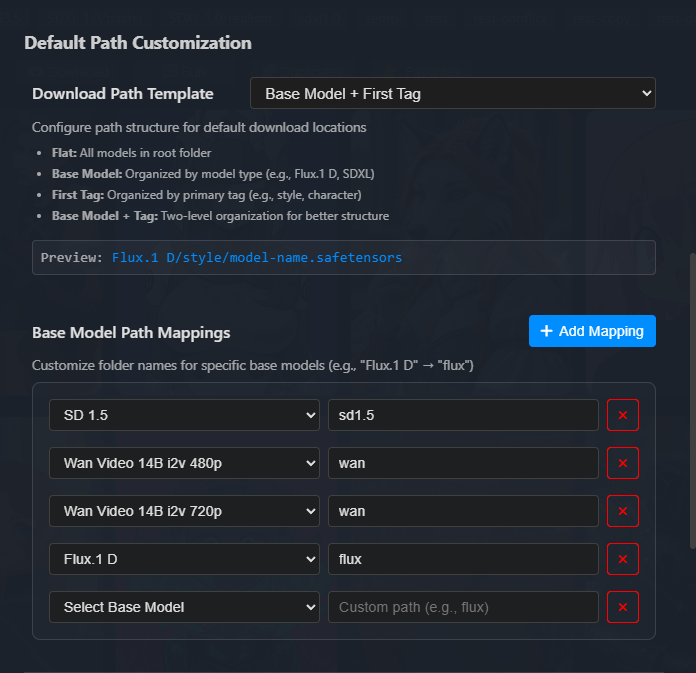Click the flux folder name field
This screenshot has height=673, width=696.
pyautogui.click(x=463, y=559)
